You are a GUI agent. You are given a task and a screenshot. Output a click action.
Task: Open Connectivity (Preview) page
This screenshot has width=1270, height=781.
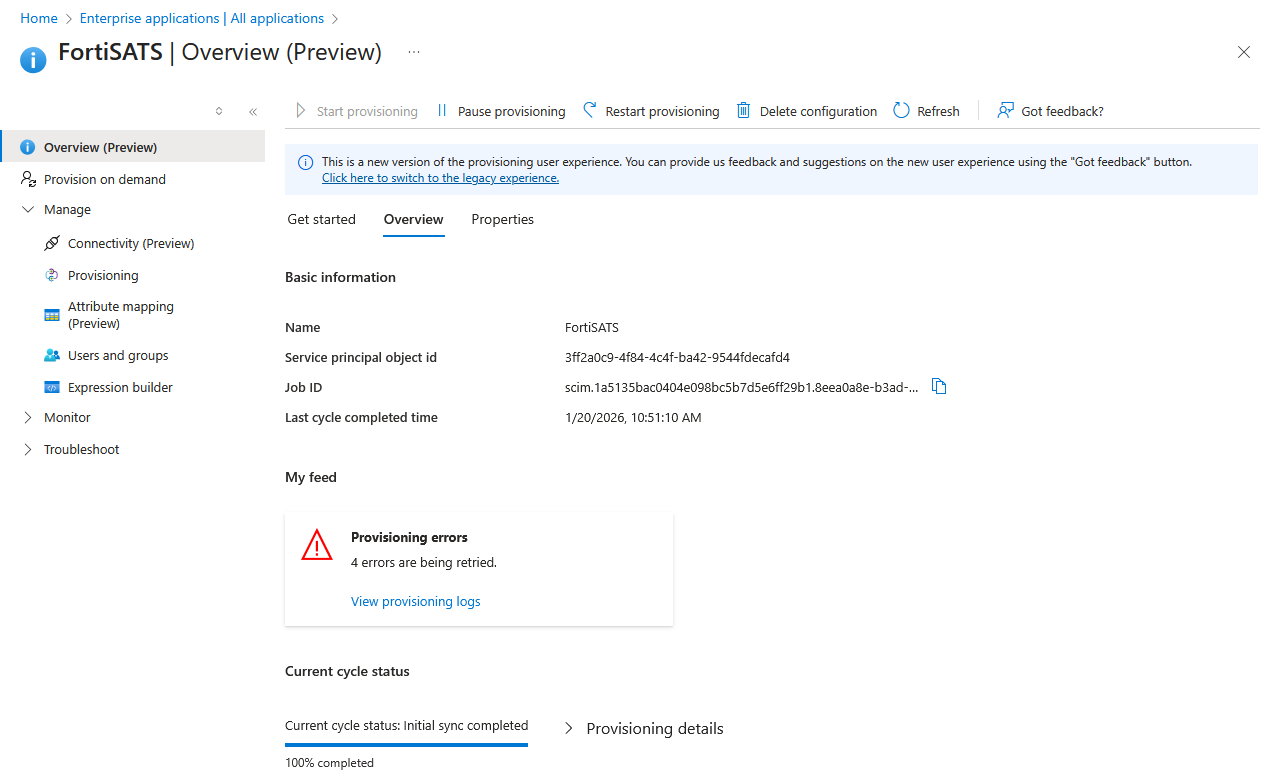click(x=133, y=243)
